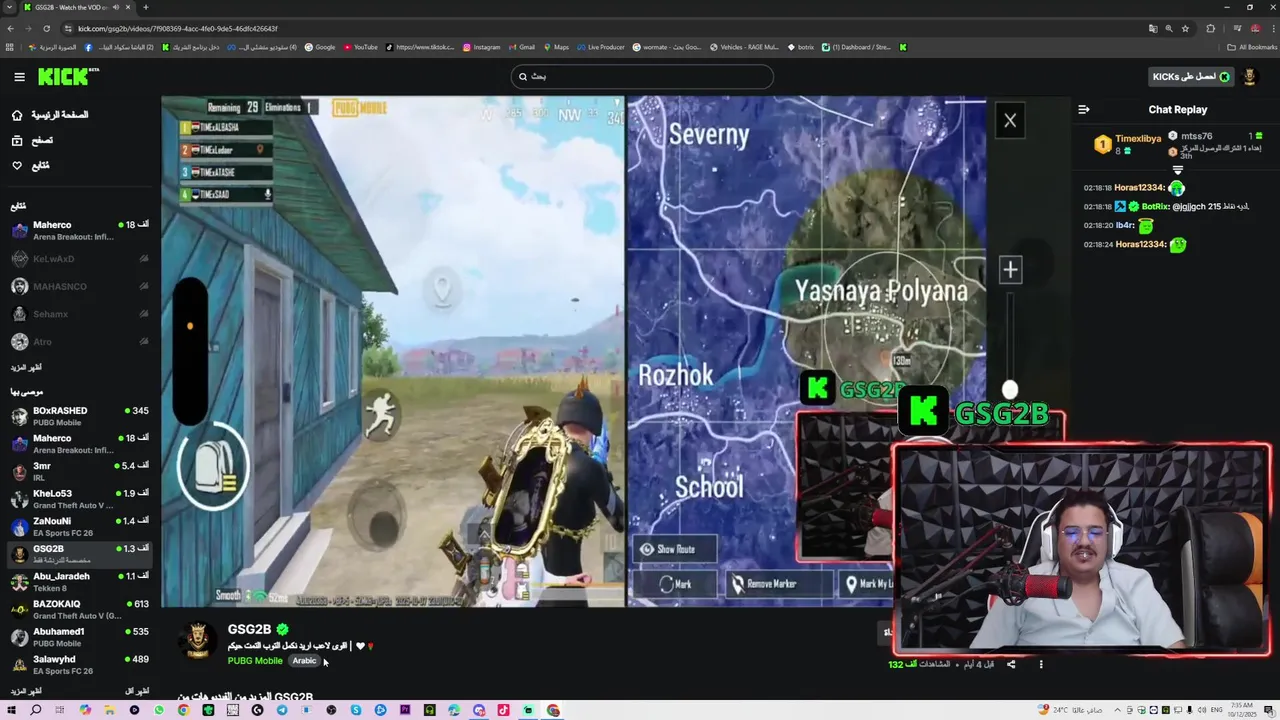1280x720 pixels.
Task: Open chat user Horas12334 at 02:18:18
Action: point(1138,188)
